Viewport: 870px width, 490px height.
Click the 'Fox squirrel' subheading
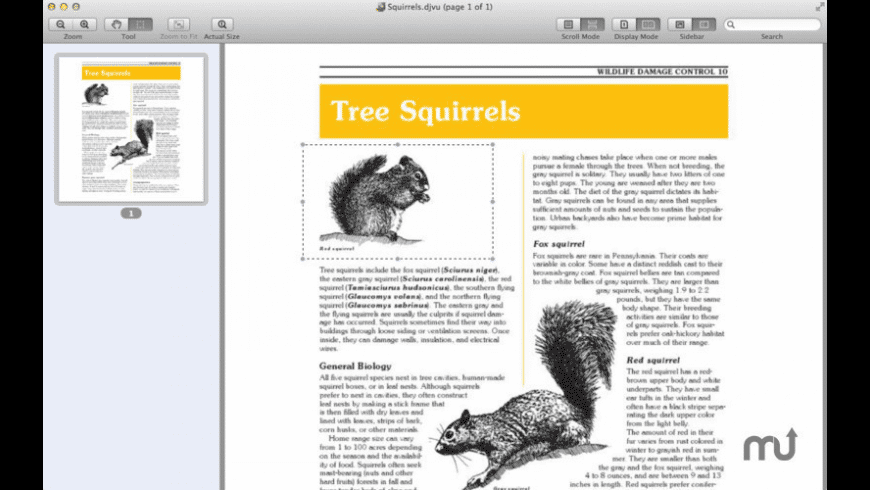tap(558, 244)
